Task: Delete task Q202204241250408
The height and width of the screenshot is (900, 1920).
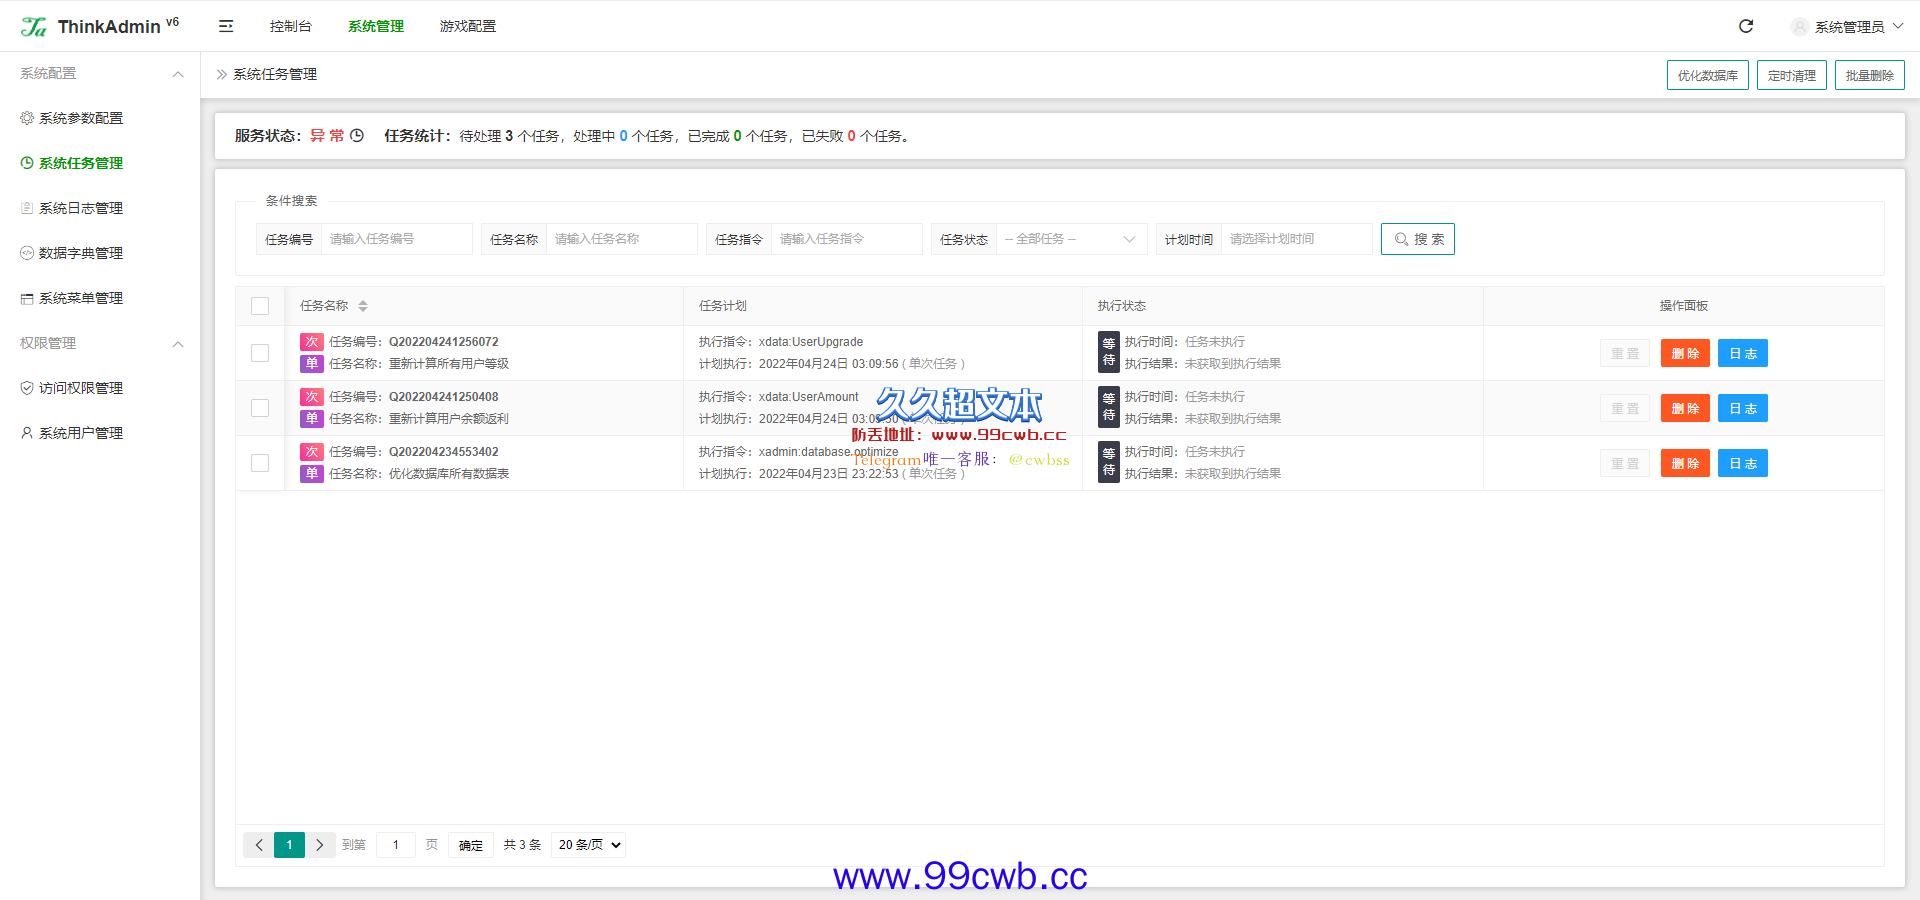Action: coord(1685,408)
